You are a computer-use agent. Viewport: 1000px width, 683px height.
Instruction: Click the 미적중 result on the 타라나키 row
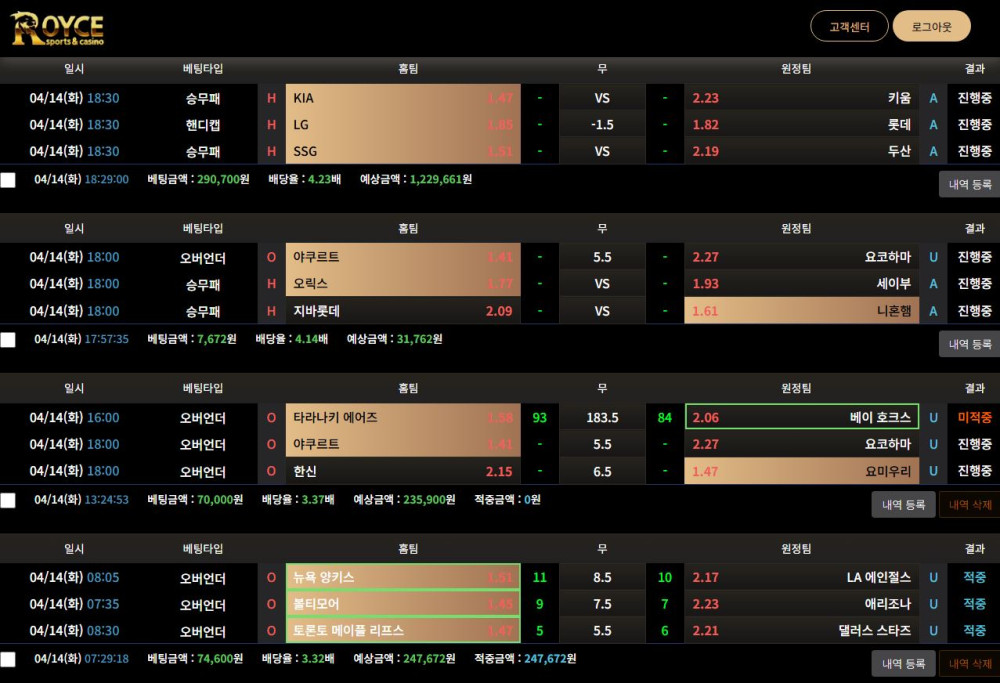974,418
